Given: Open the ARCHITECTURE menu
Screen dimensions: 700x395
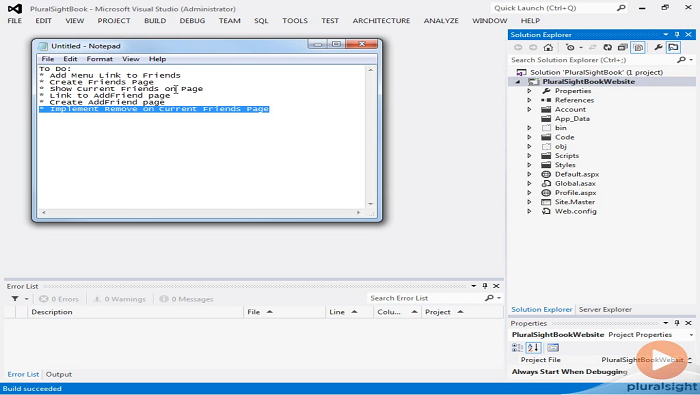Looking at the screenshot, I should click(381, 21).
